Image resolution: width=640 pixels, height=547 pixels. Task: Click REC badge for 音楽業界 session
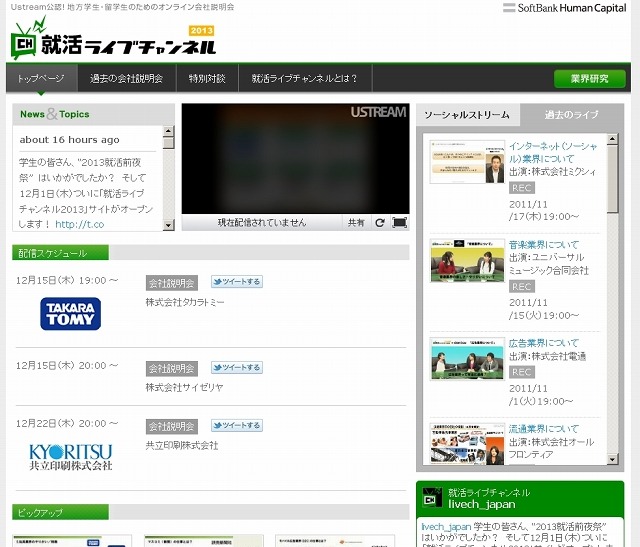pyautogui.click(x=522, y=287)
